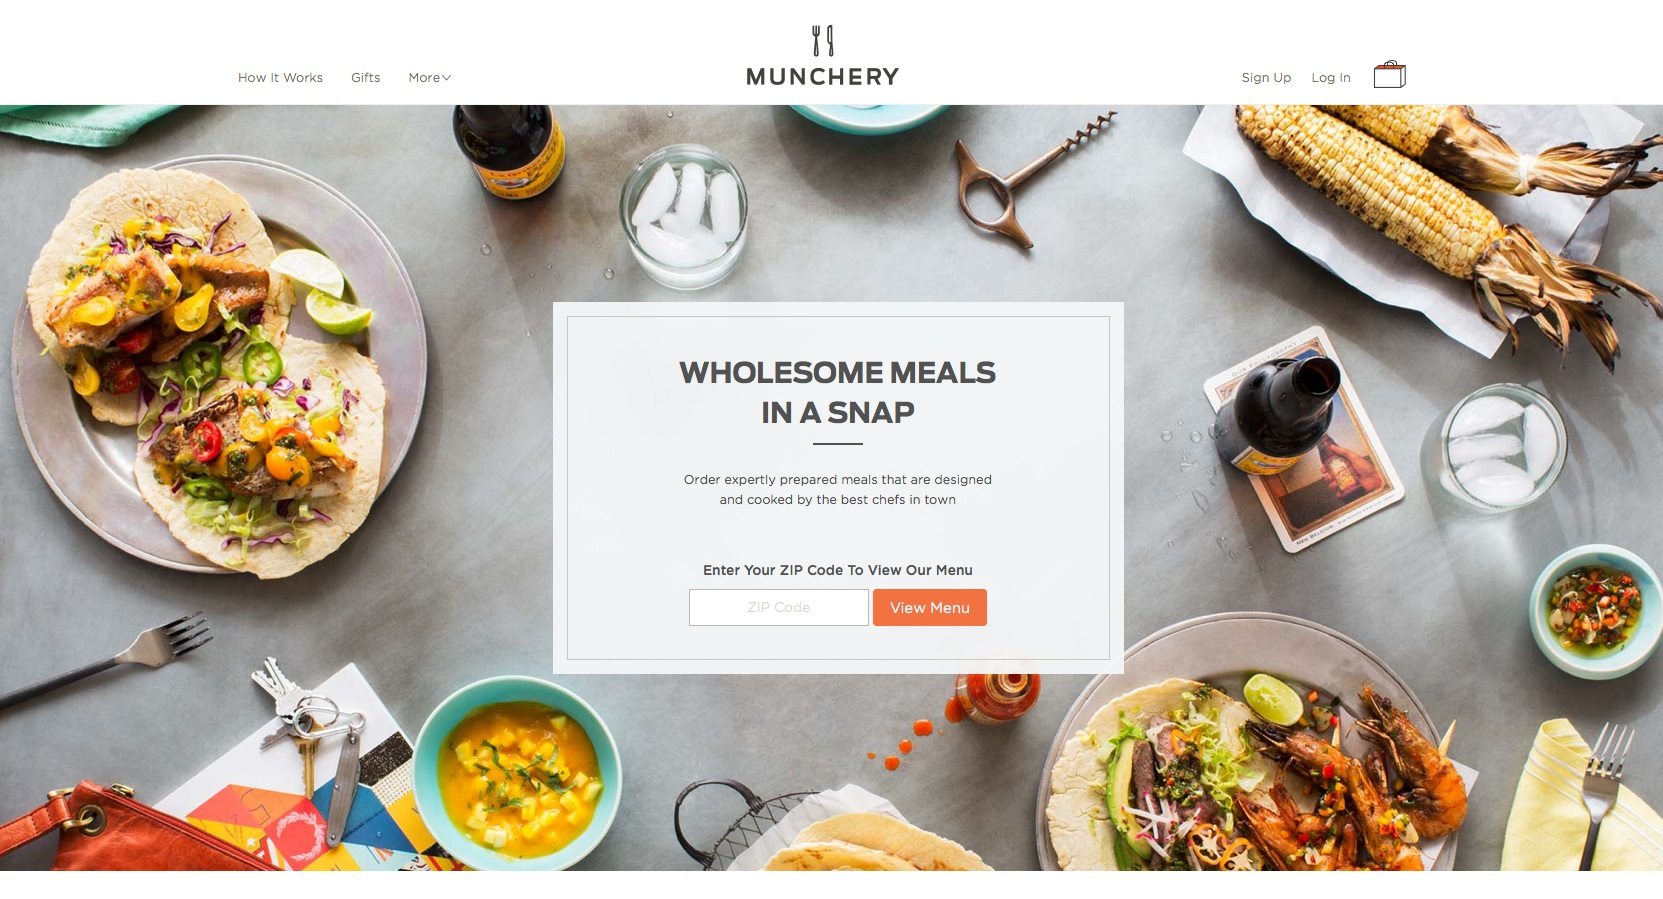The height and width of the screenshot is (899, 1663).
Task: Click the Wholesome Meals In A Snap heading
Action: pos(838,392)
